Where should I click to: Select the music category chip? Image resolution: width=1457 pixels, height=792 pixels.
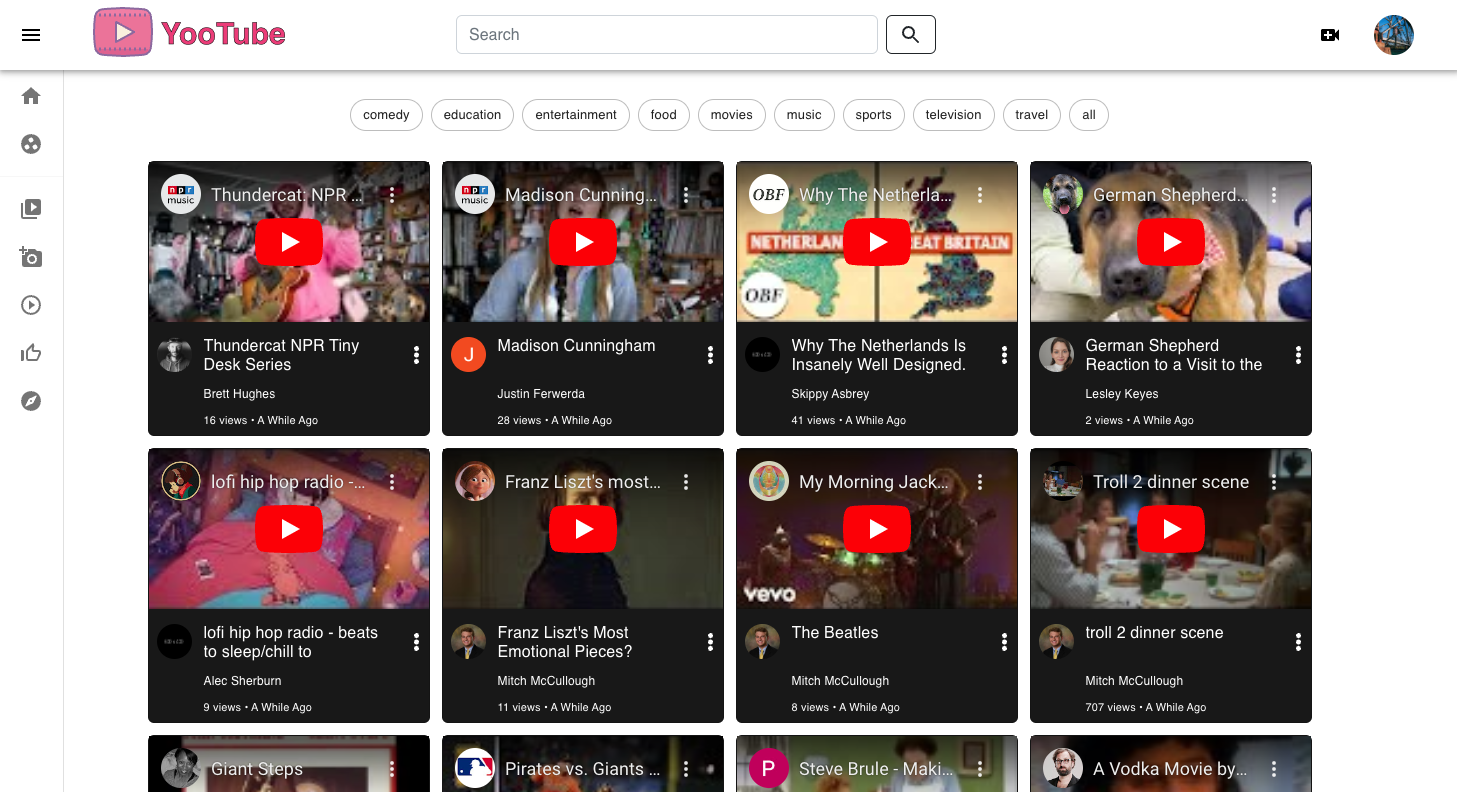(x=803, y=115)
